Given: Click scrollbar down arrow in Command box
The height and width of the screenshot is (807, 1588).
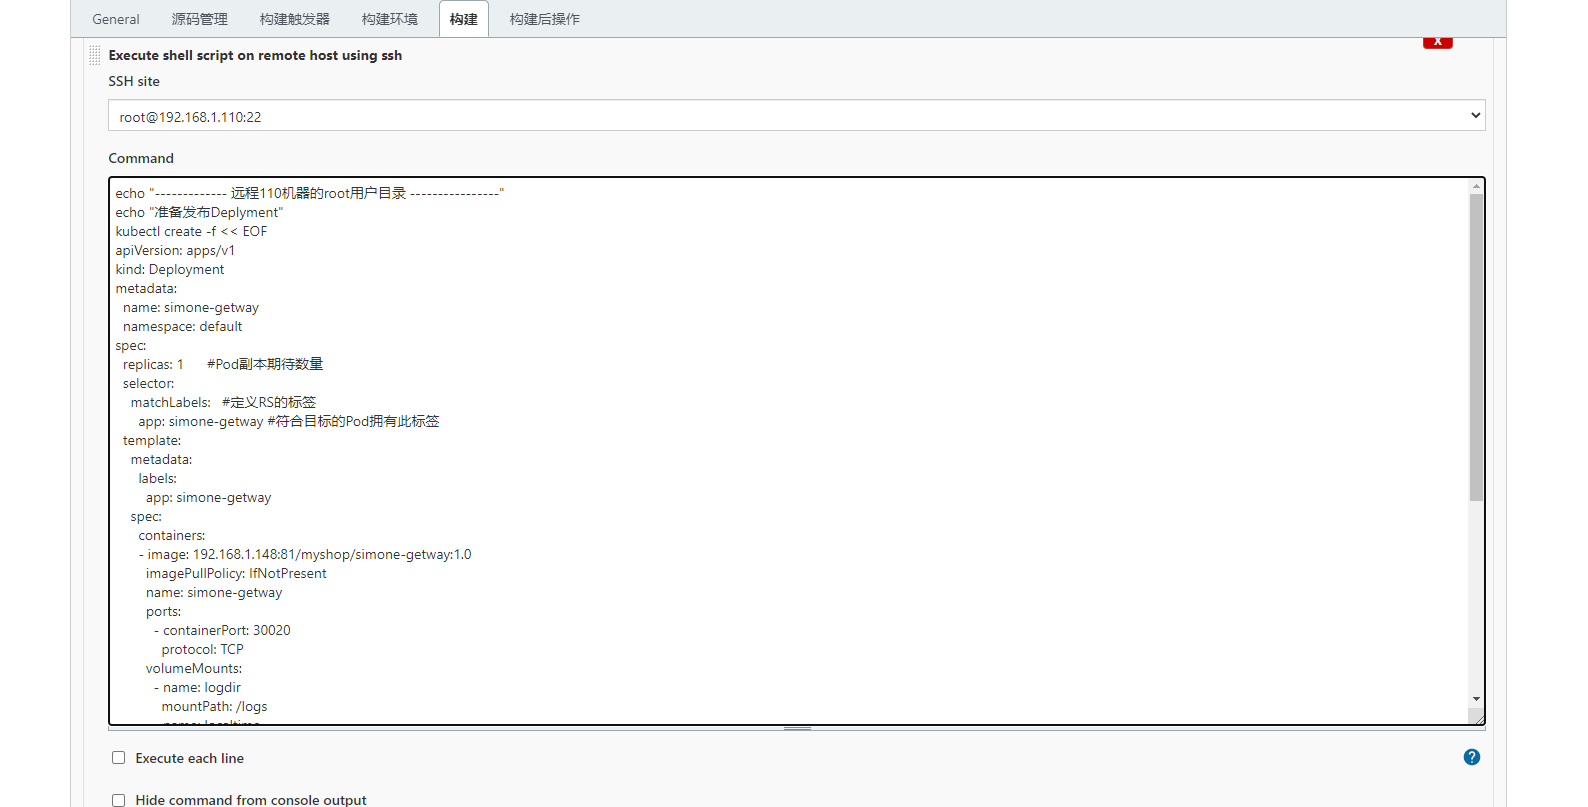Looking at the screenshot, I should pos(1476,699).
